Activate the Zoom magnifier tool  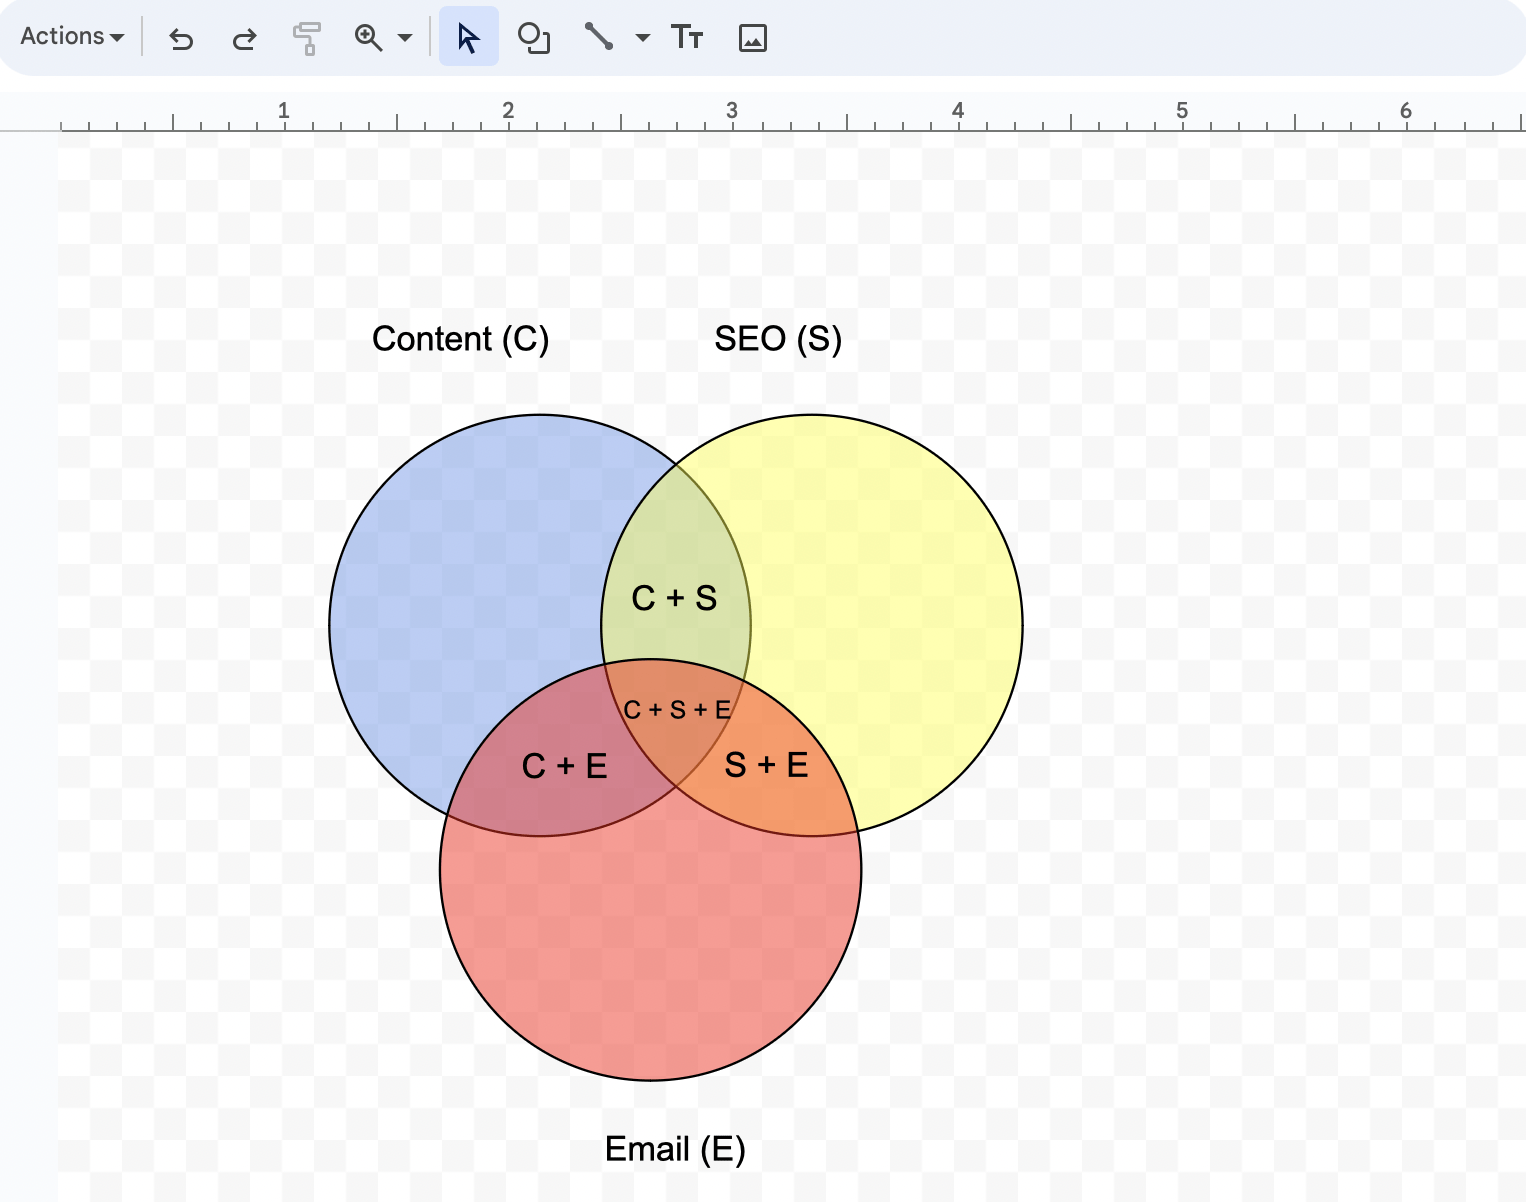(x=368, y=37)
